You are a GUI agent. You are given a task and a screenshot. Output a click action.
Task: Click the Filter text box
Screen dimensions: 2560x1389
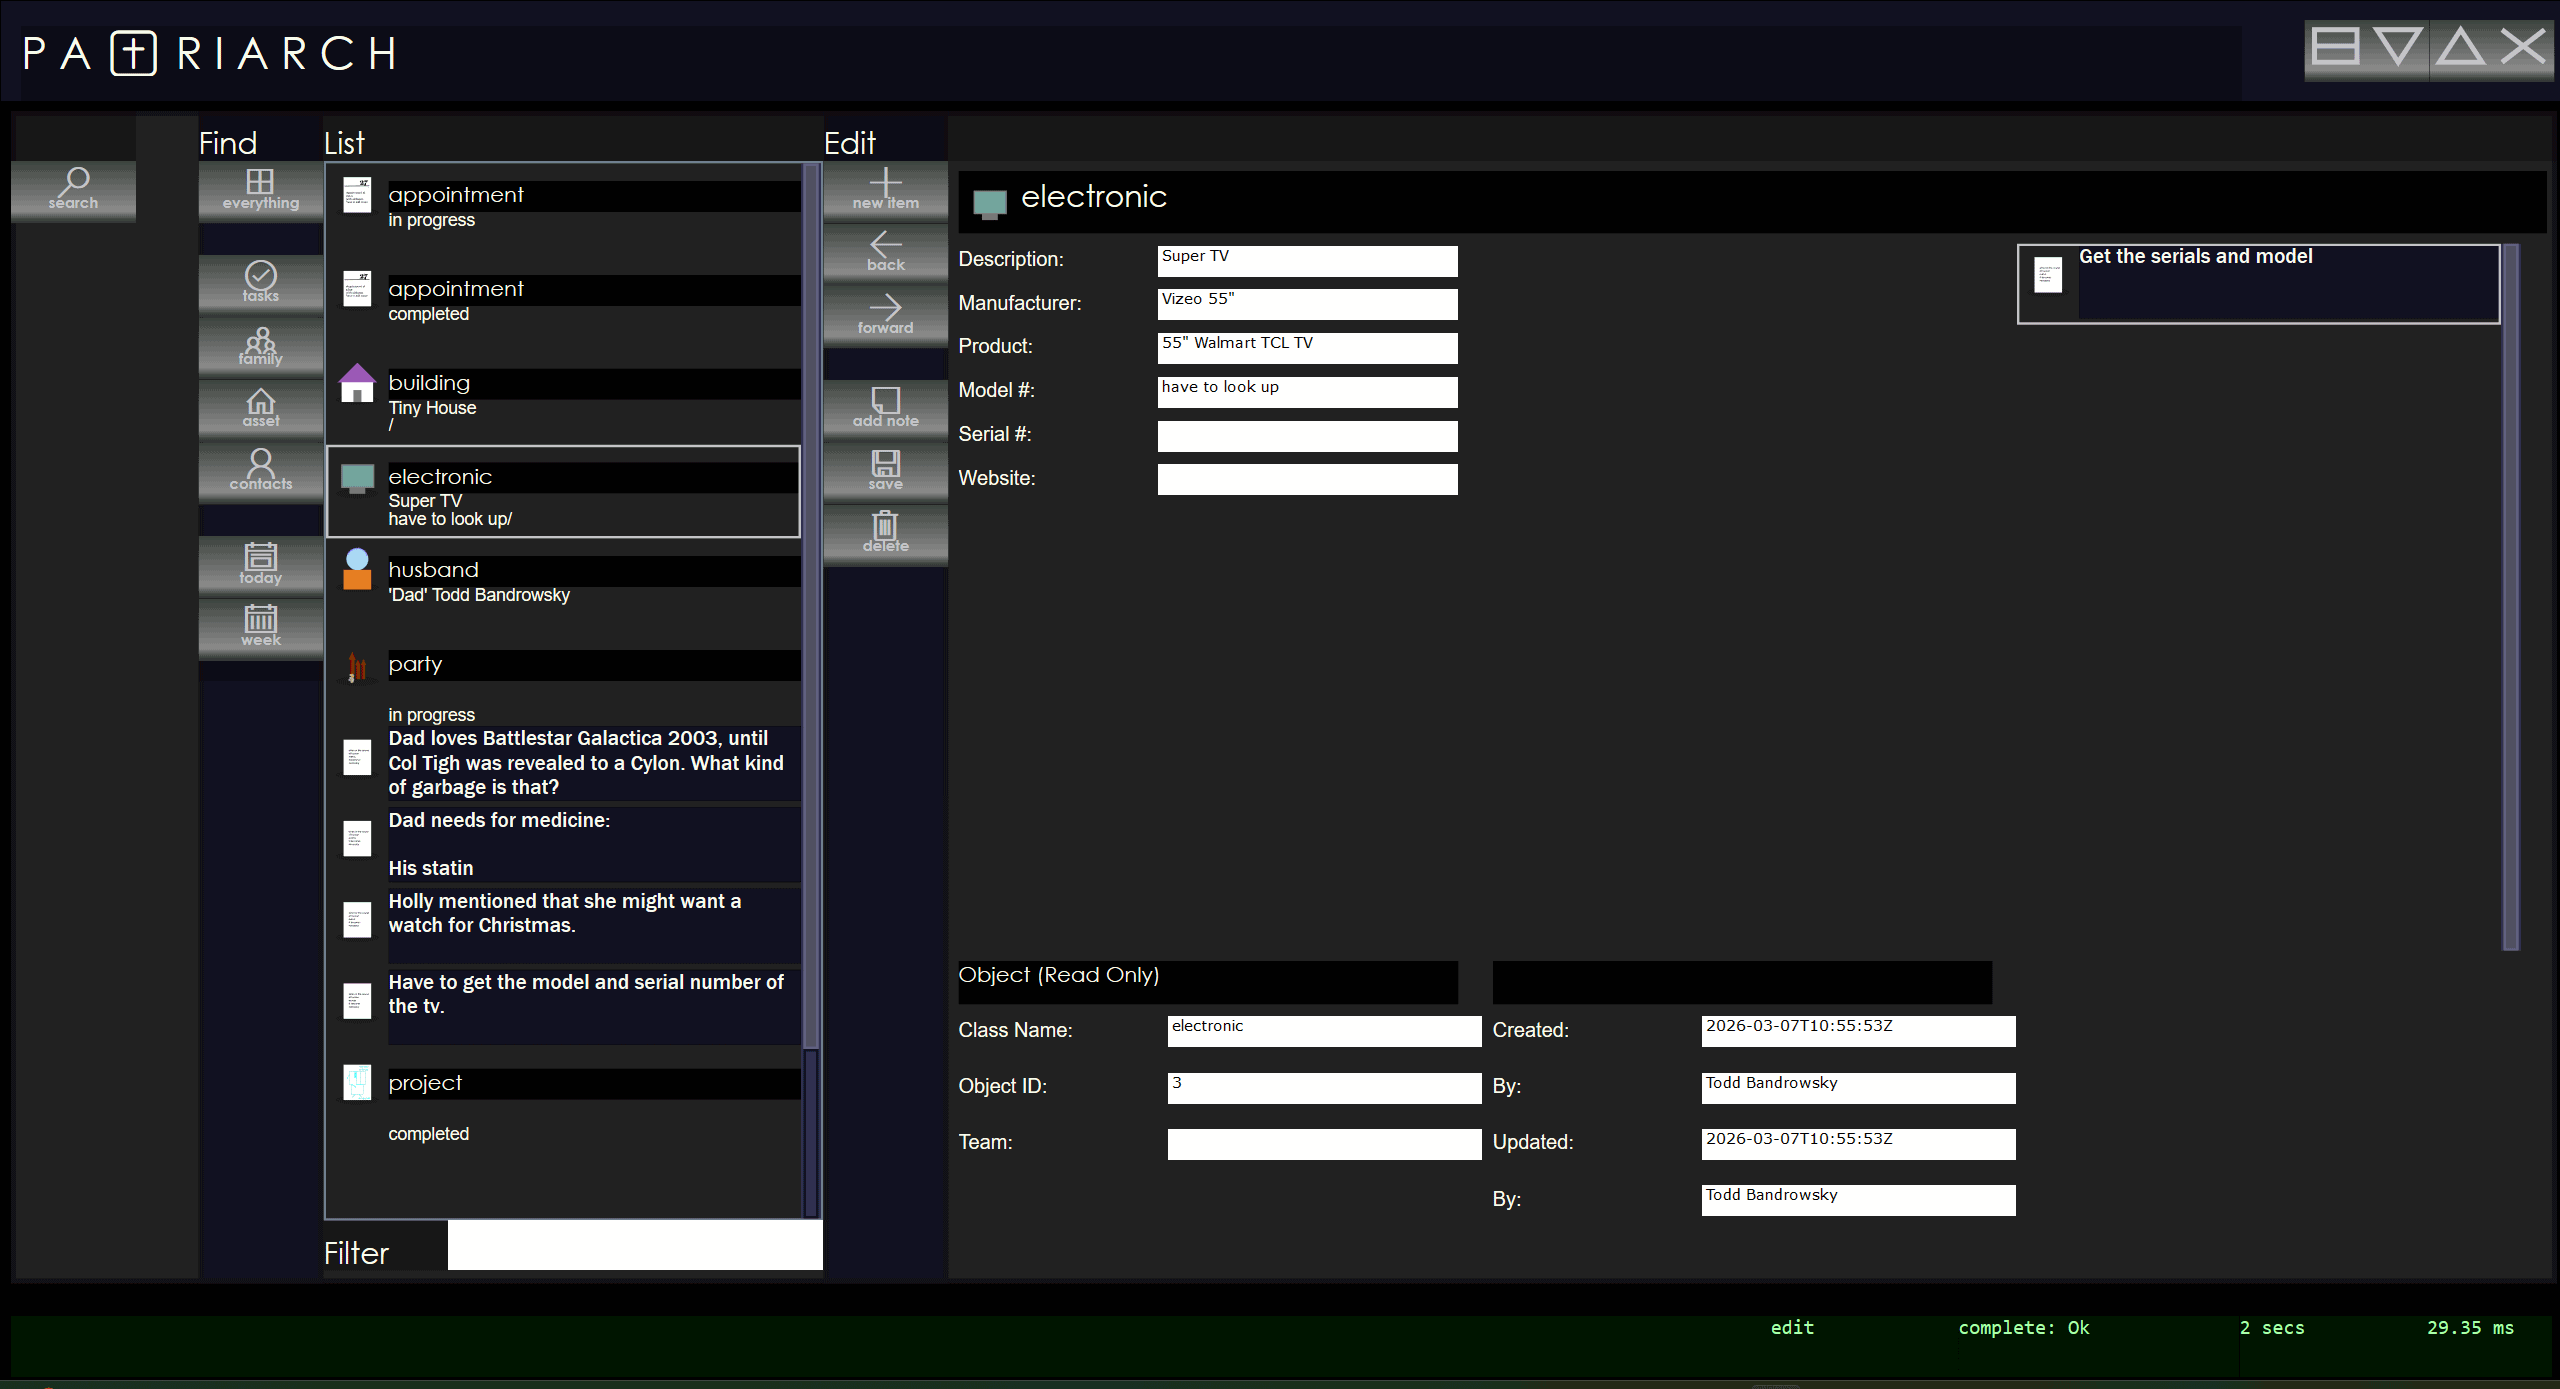(634, 1245)
